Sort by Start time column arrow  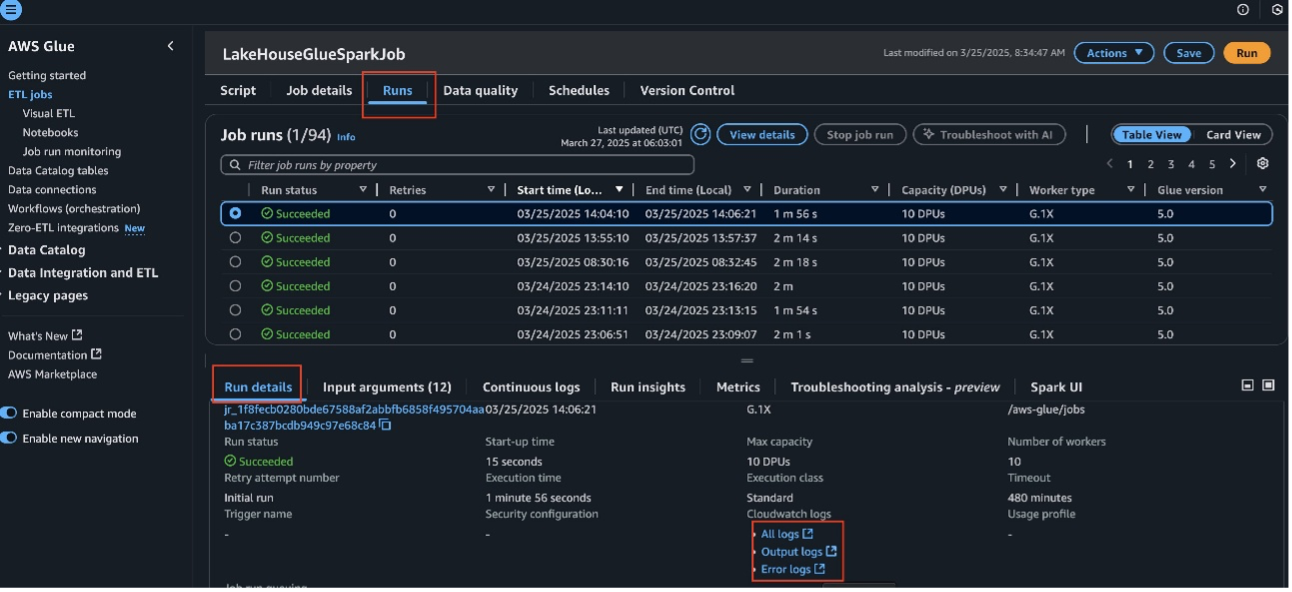pos(619,189)
